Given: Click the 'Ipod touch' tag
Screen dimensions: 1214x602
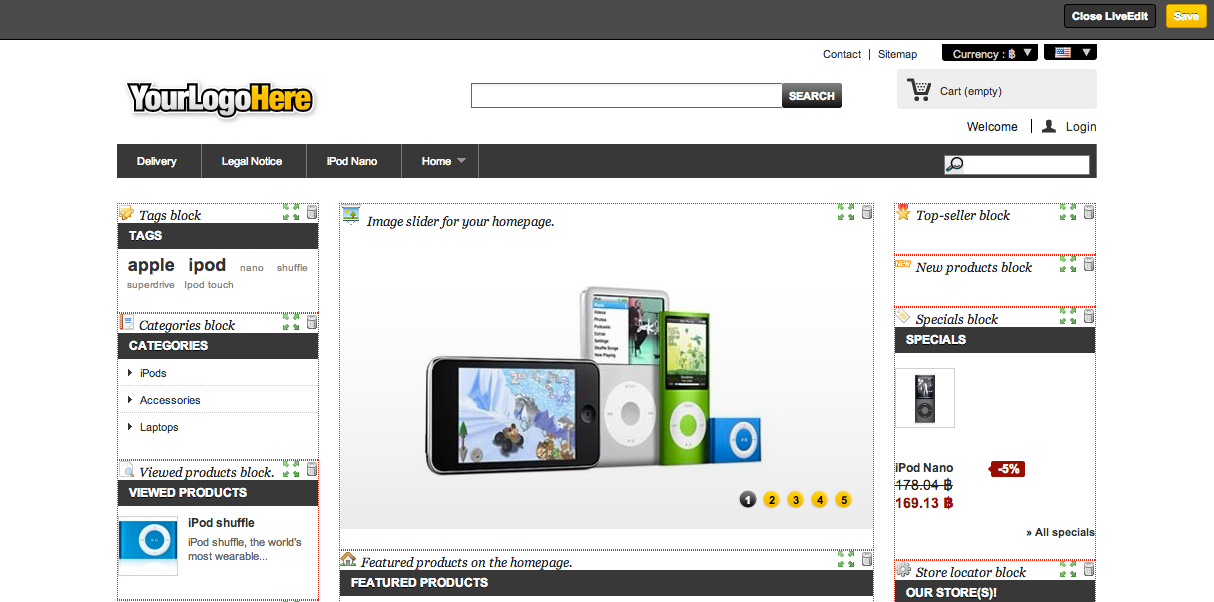Looking at the screenshot, I should coord(209,285).
